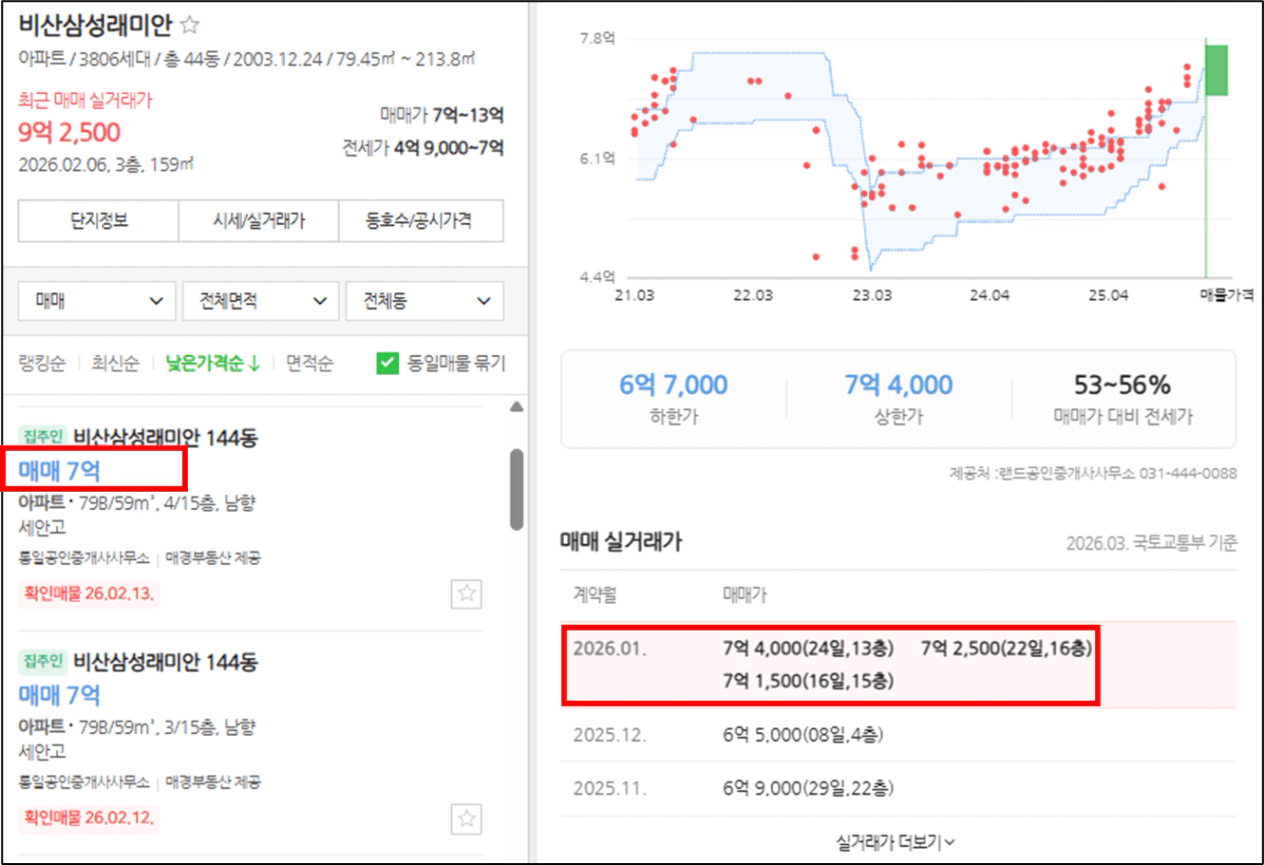Click the listing panel's vertical scrollbar thumb
Image resolution: width=1264 pixels, height=865 pixels.
[516, 488]
